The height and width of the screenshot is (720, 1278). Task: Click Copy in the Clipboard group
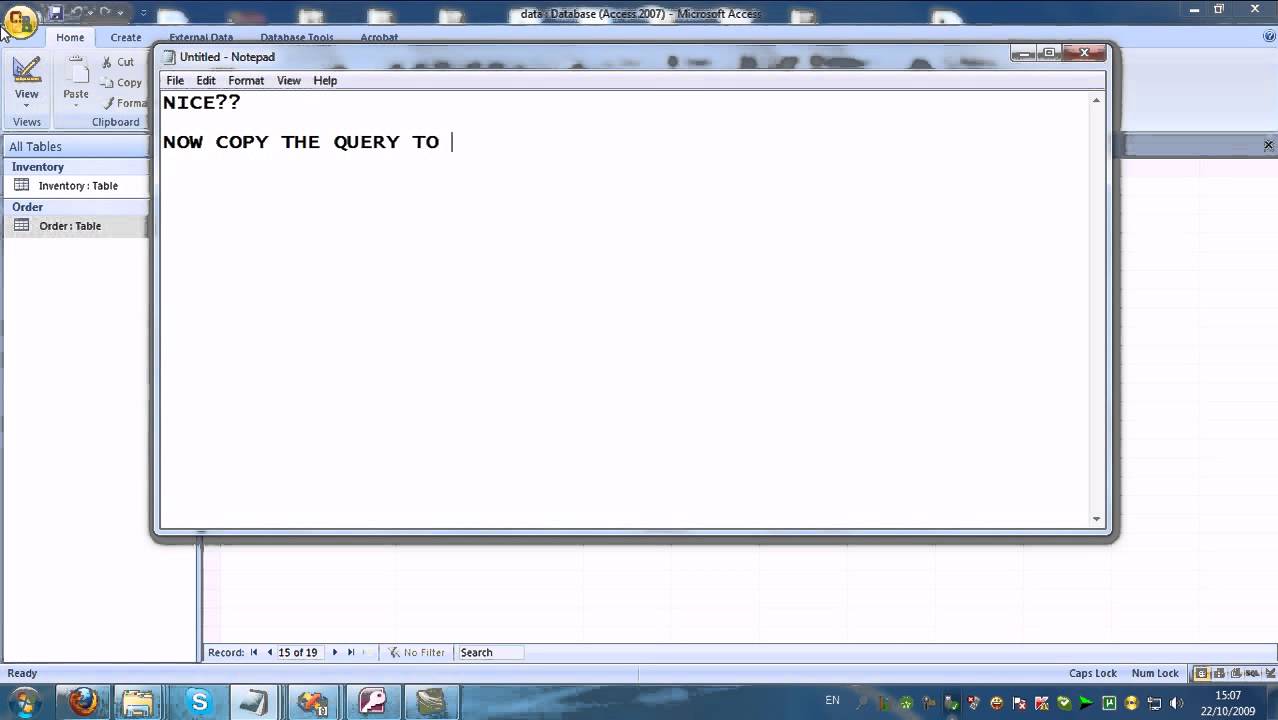(x=122, y=83)
